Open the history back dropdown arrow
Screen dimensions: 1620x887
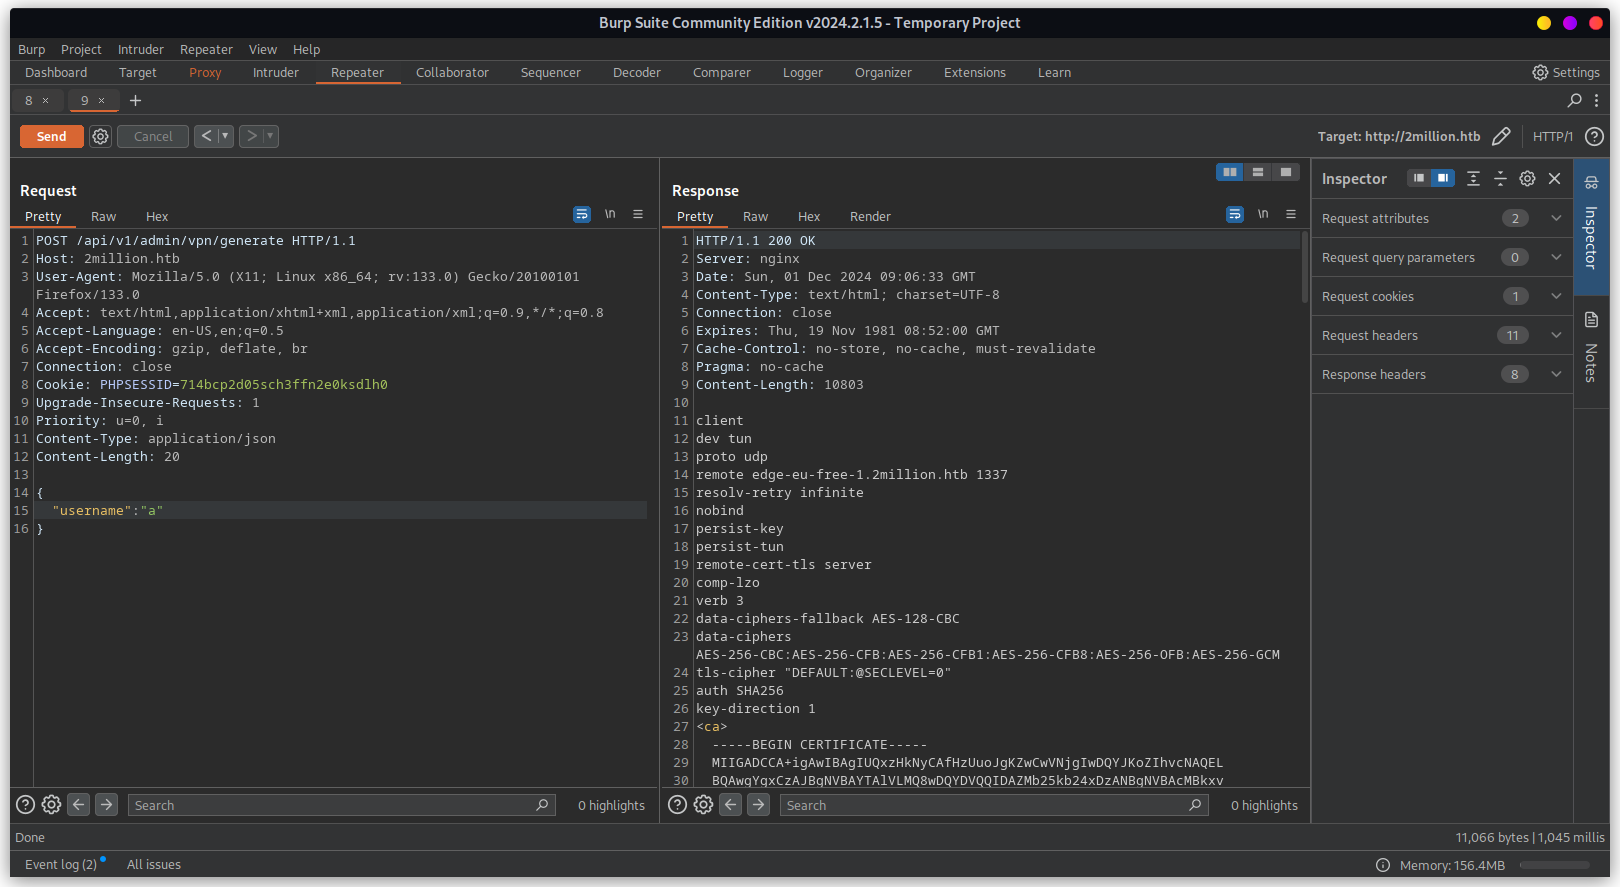225,136
